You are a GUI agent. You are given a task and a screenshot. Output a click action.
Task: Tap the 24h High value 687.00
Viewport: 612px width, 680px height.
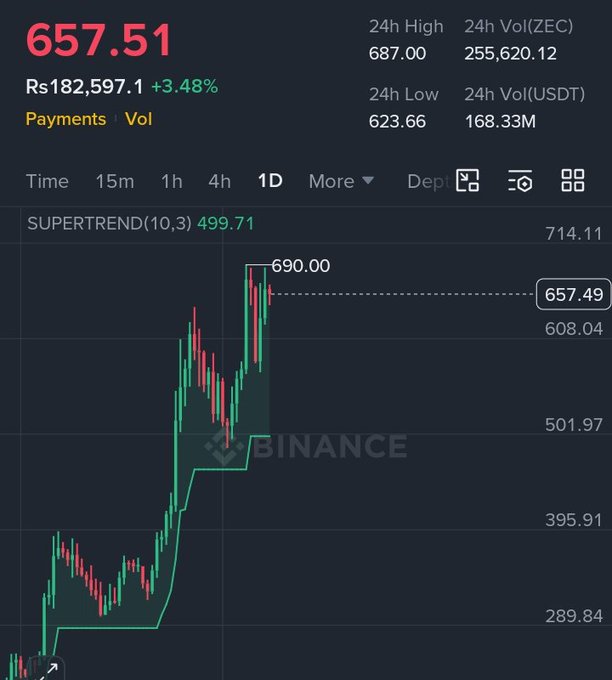coord(397,54)
